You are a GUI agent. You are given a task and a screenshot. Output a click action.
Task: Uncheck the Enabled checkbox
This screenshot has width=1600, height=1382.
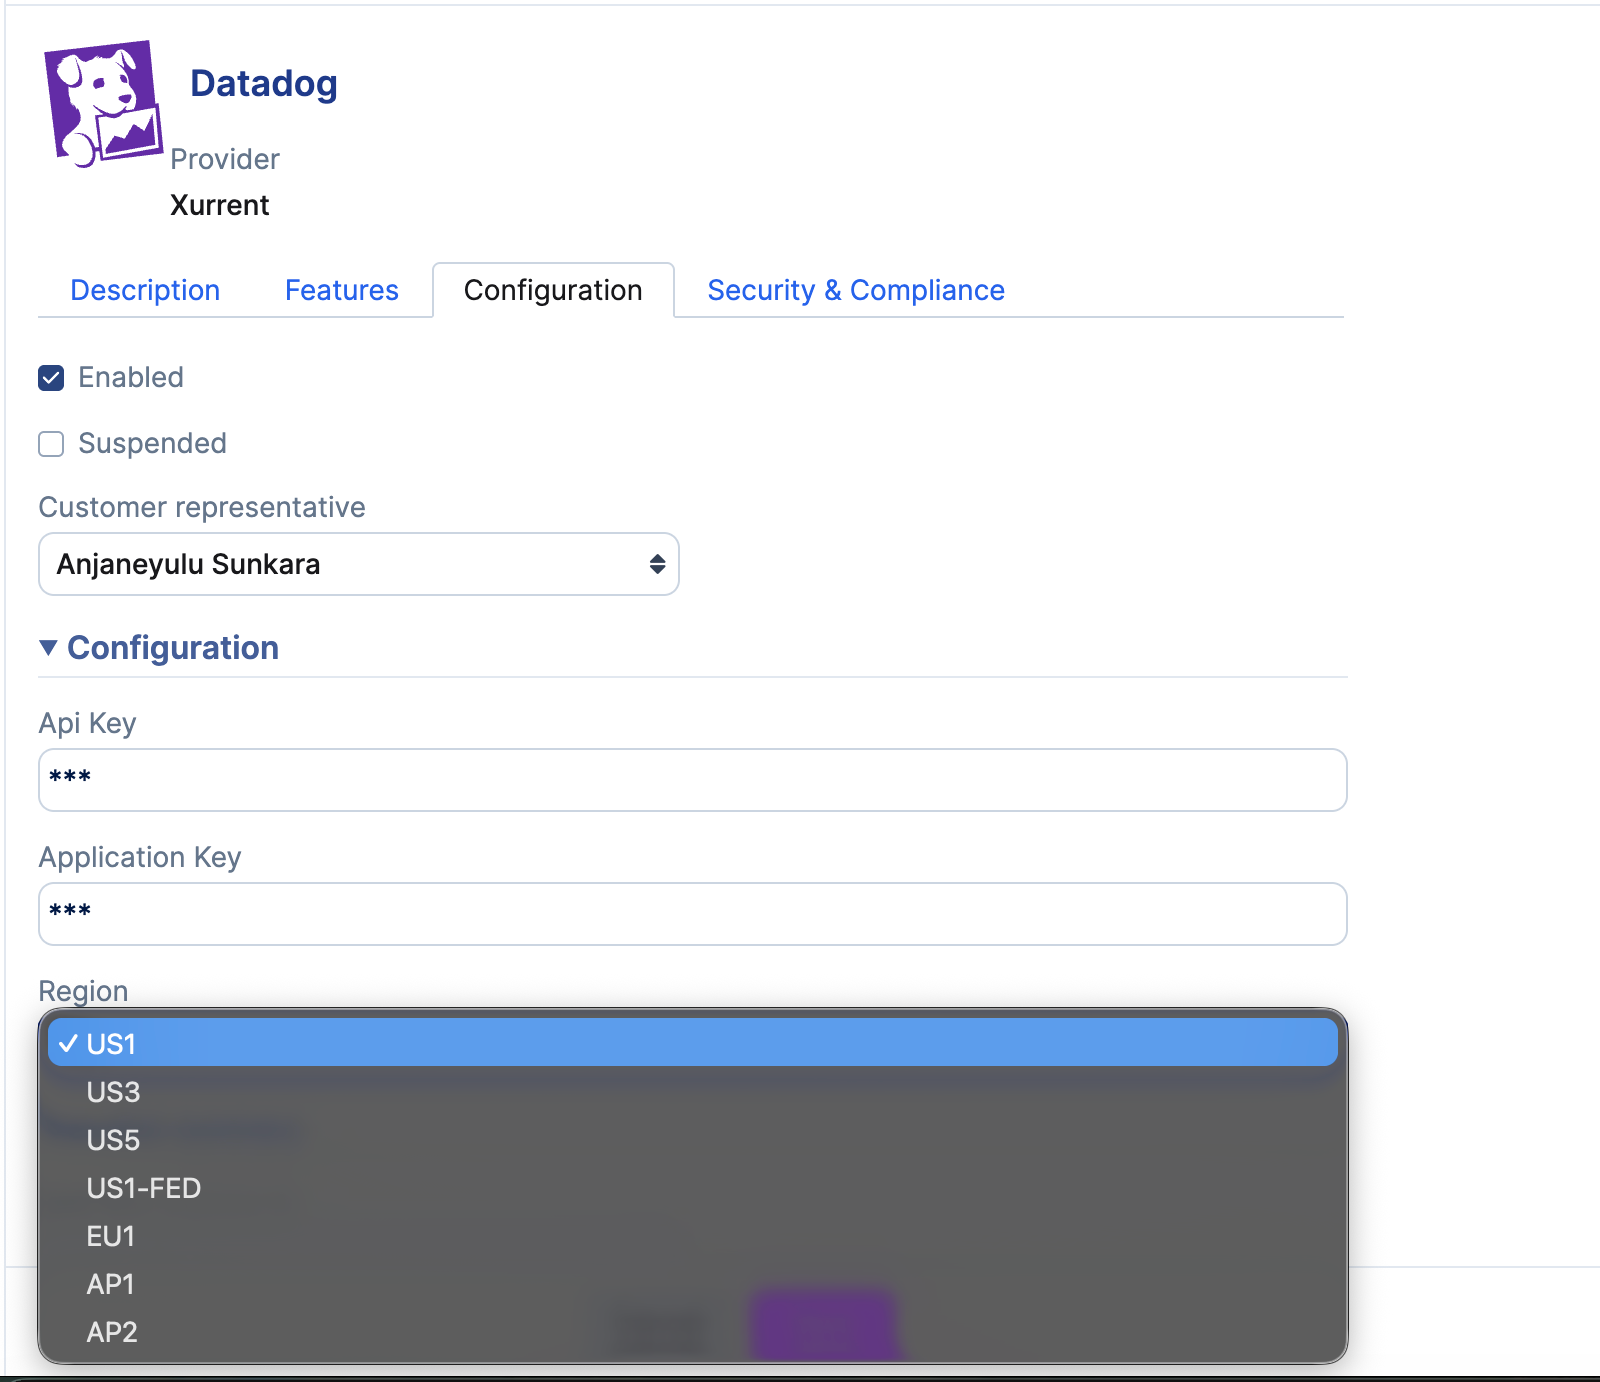click(51, 378)
